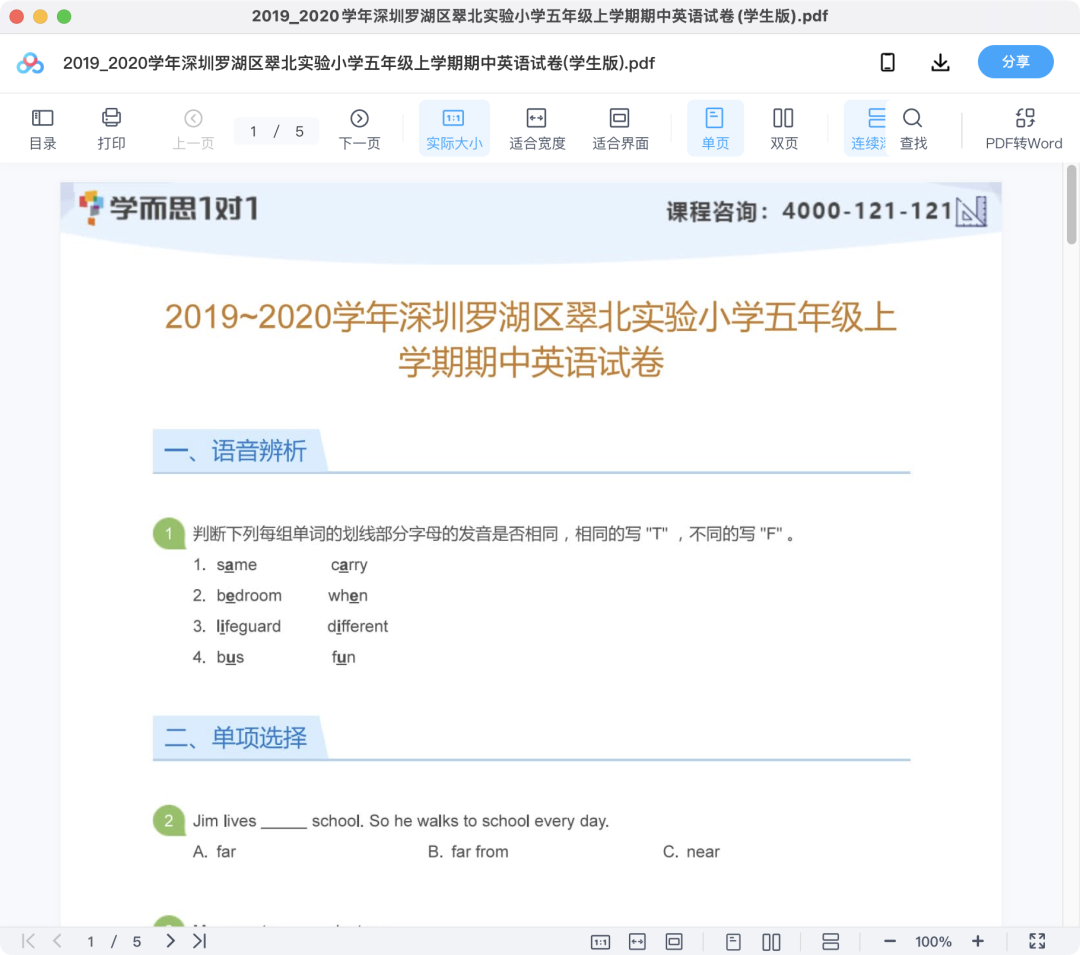Screen dimensions: 1080x955
Task: Click fit page icon in bottom bar
Action: pos(674,941)
